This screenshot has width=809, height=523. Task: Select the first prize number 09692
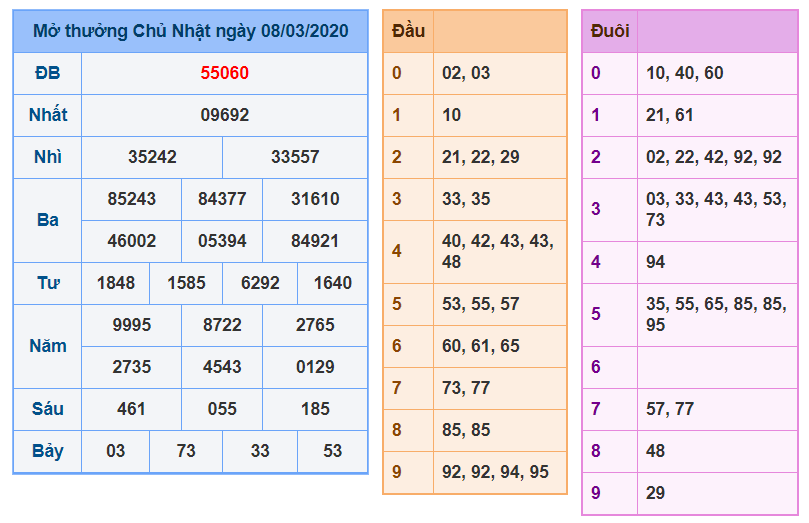[x=224, y=115]
